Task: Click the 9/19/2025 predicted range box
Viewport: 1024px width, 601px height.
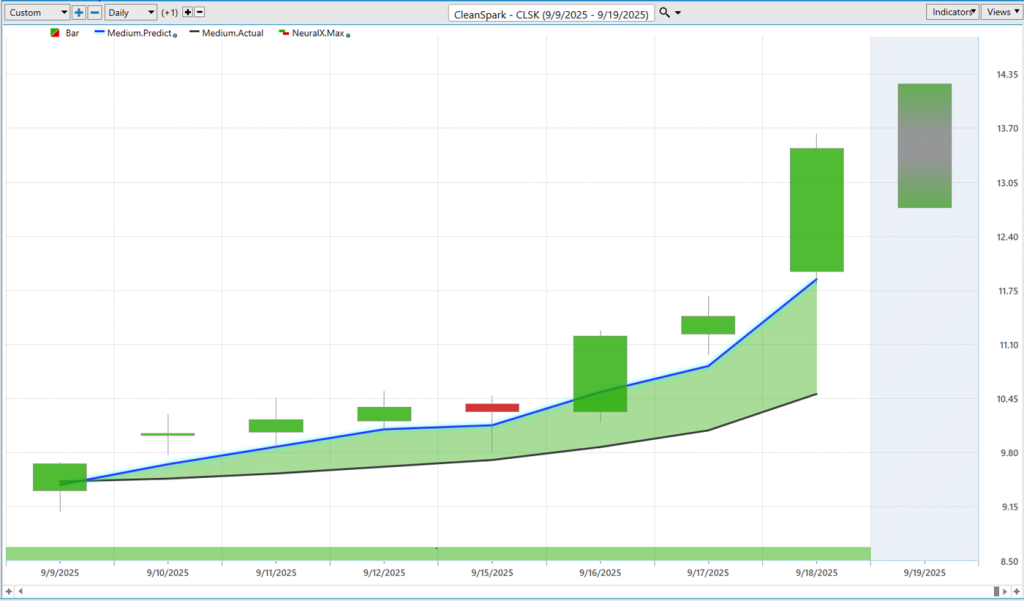Action: click(924, 146)
